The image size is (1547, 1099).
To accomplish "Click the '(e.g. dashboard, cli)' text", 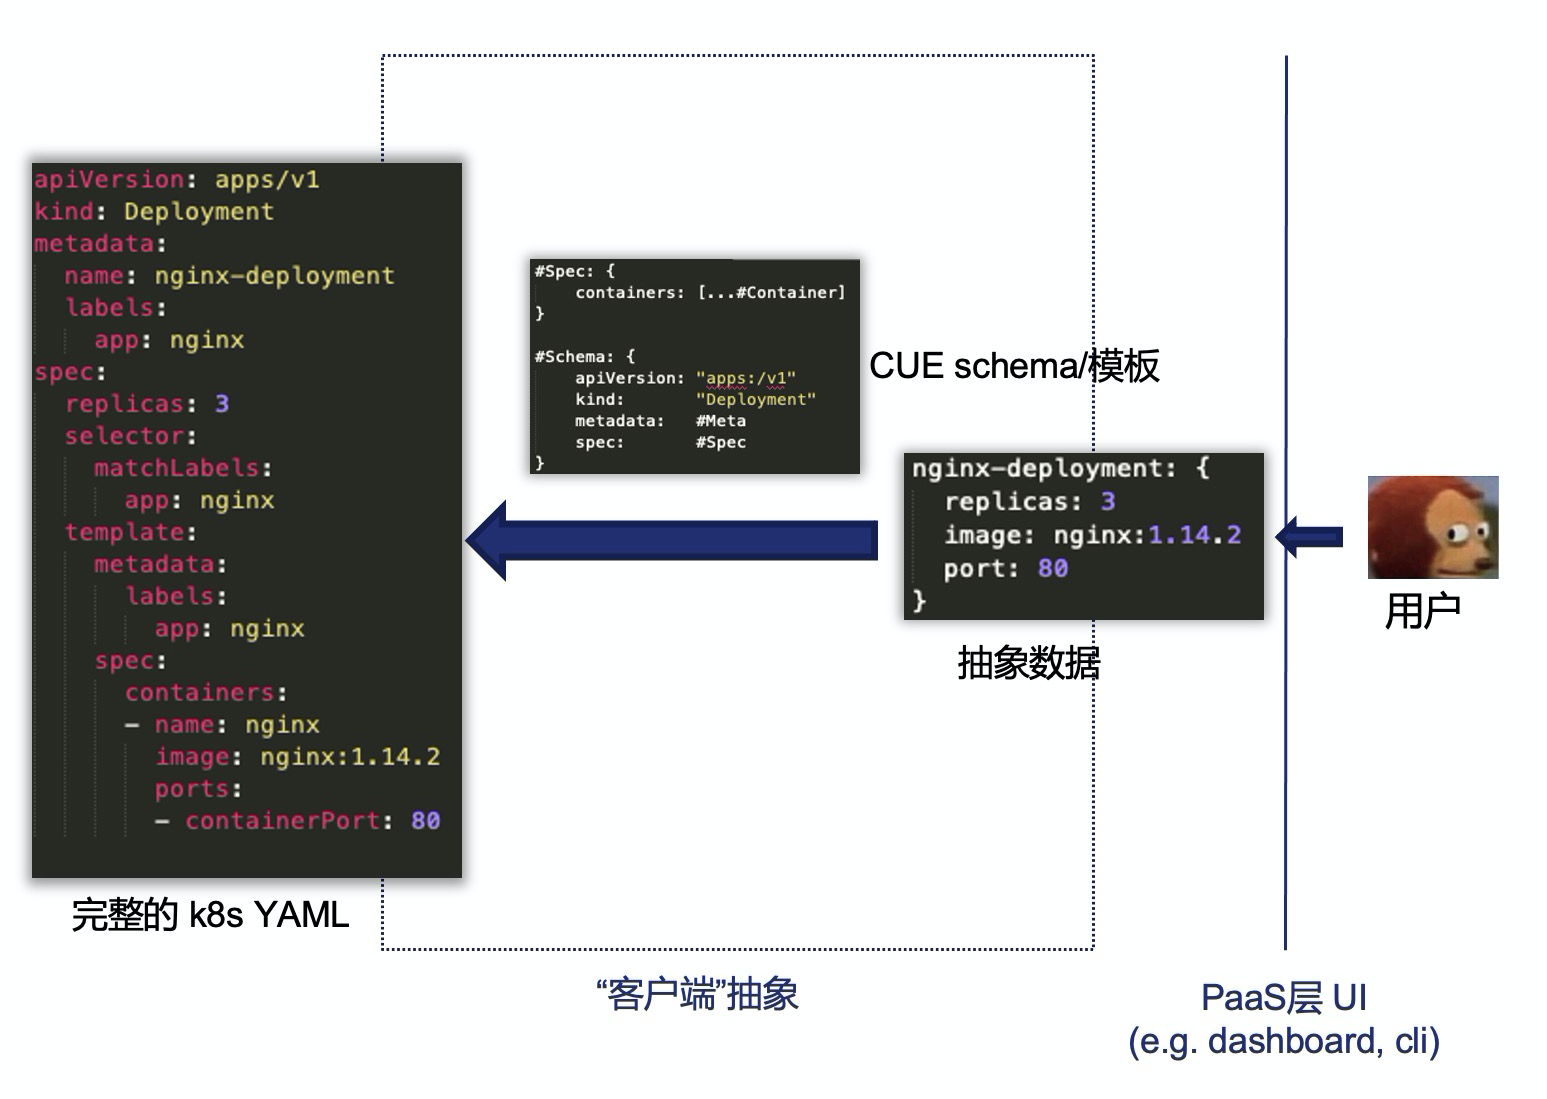I will pos(1284,1041).
